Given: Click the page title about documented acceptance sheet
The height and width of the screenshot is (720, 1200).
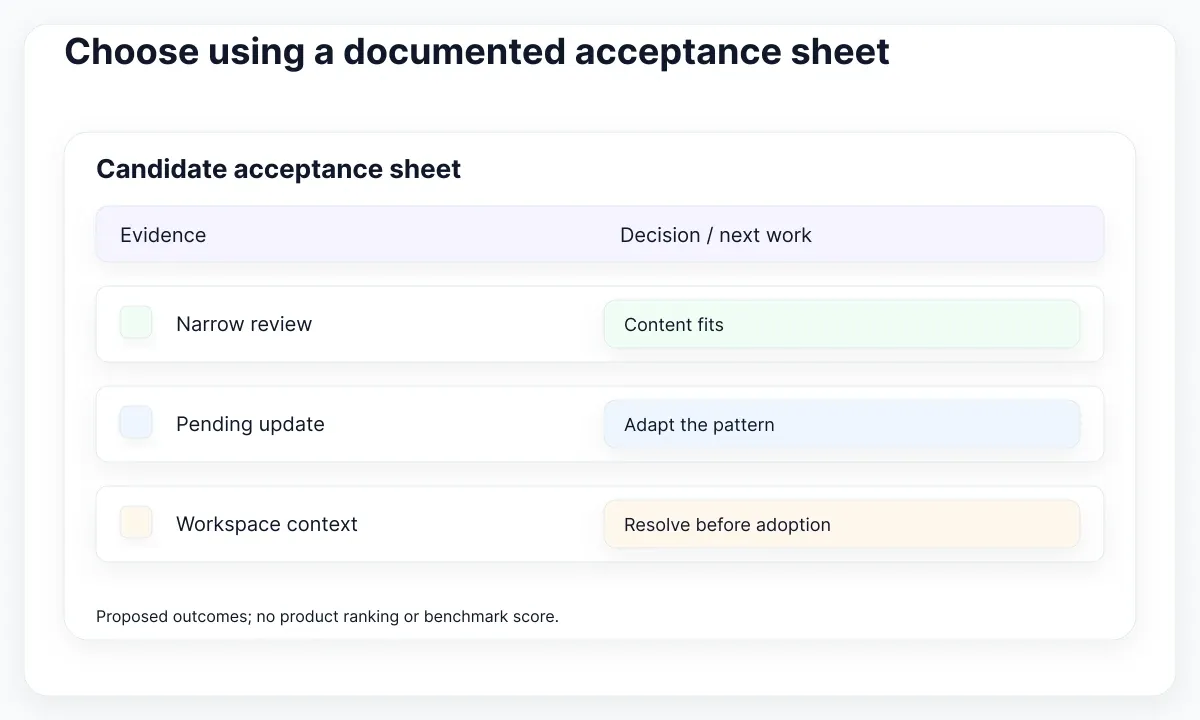Looking at the screenshot, I should (477, 51).
